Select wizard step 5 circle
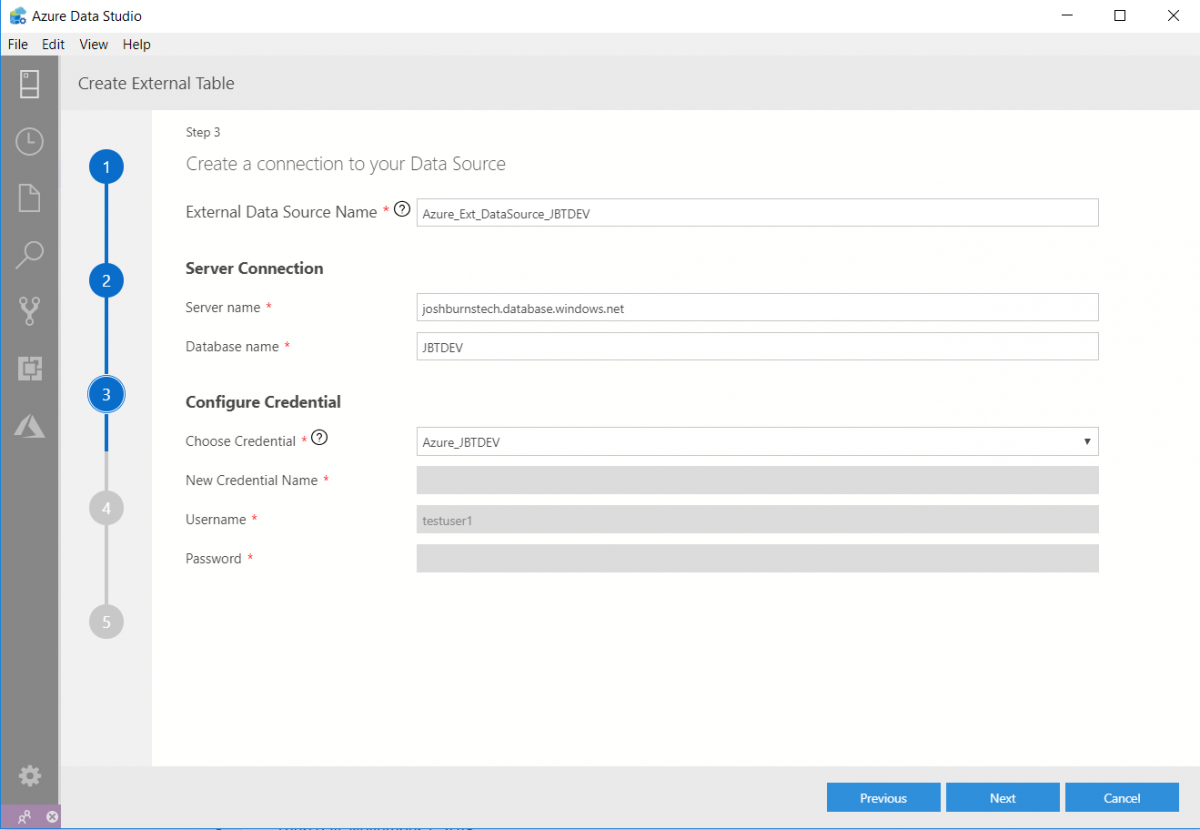Screen dimensions: 1200x830 click(106, 622)
